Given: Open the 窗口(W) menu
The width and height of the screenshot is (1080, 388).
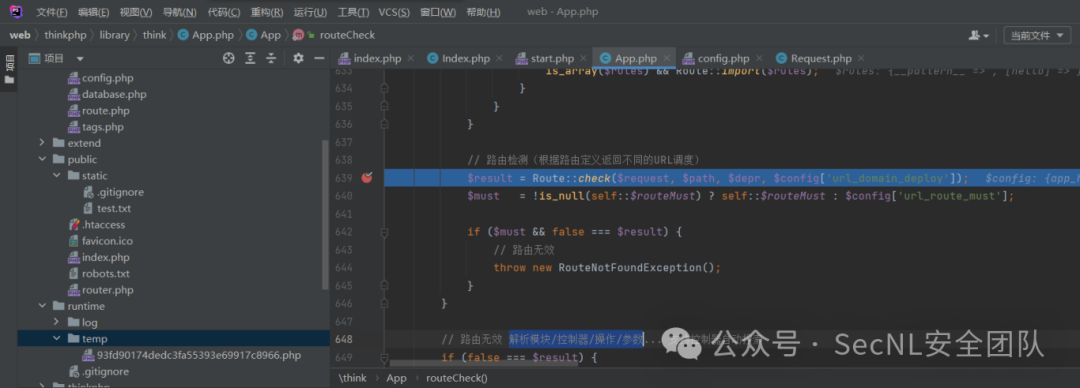Looking at the screenshot, I should (438, 12).
